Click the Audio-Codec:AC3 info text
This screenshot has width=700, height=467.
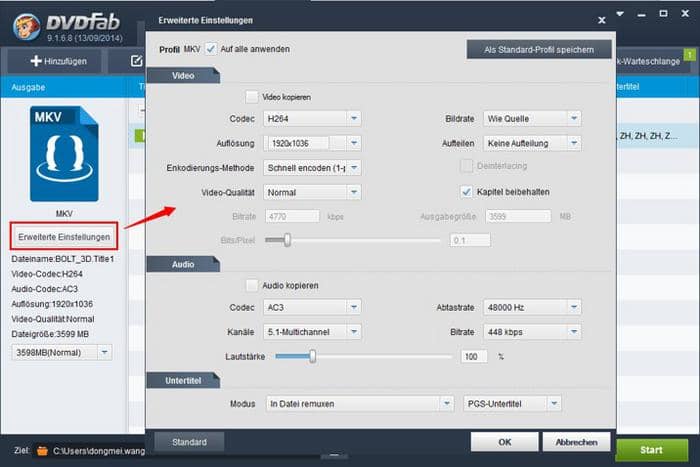(45, 289)
